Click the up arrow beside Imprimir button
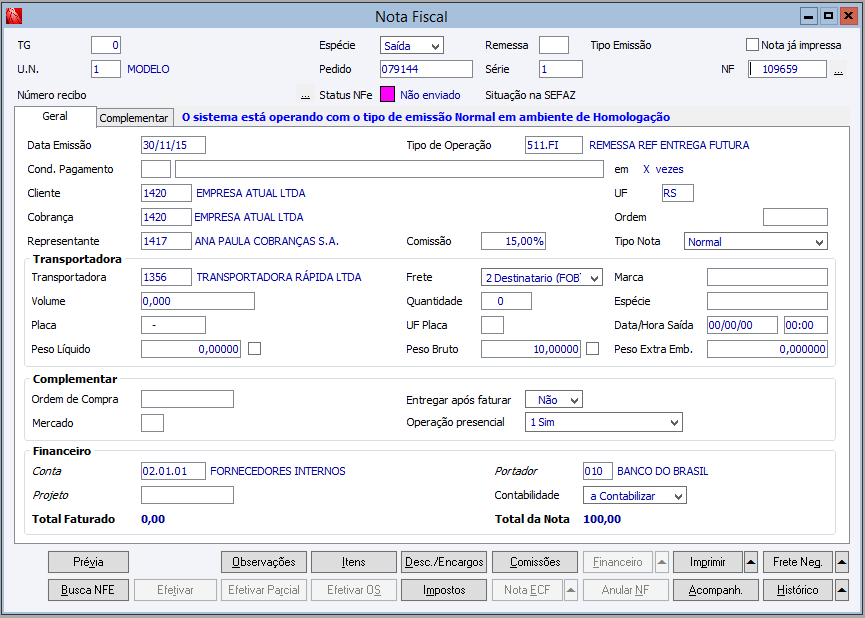 pos(751,562)
